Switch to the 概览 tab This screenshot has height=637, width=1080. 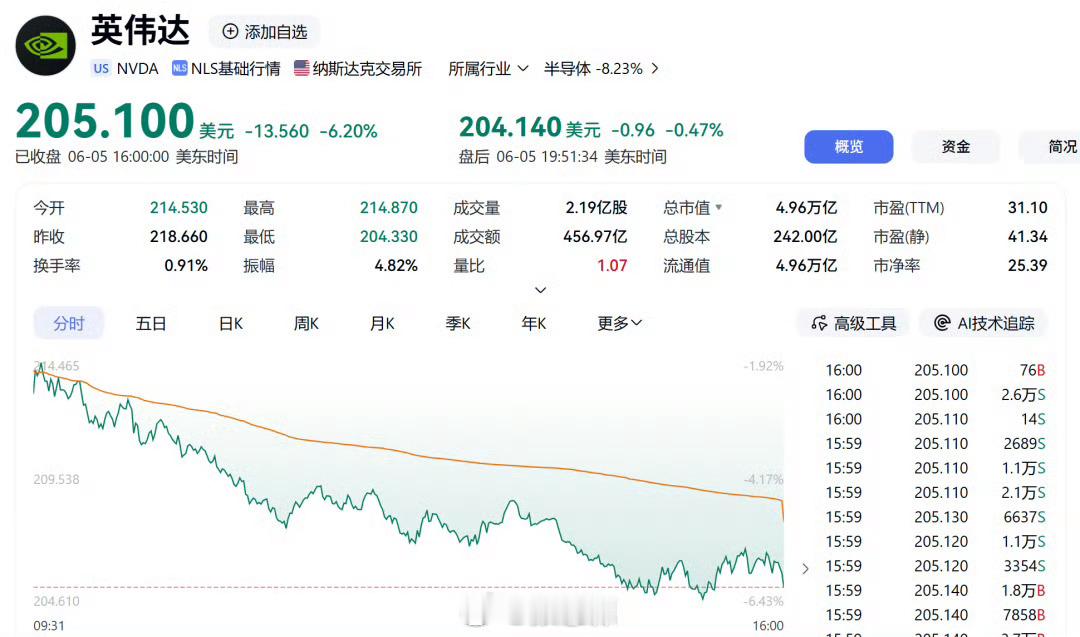point(849,147)
